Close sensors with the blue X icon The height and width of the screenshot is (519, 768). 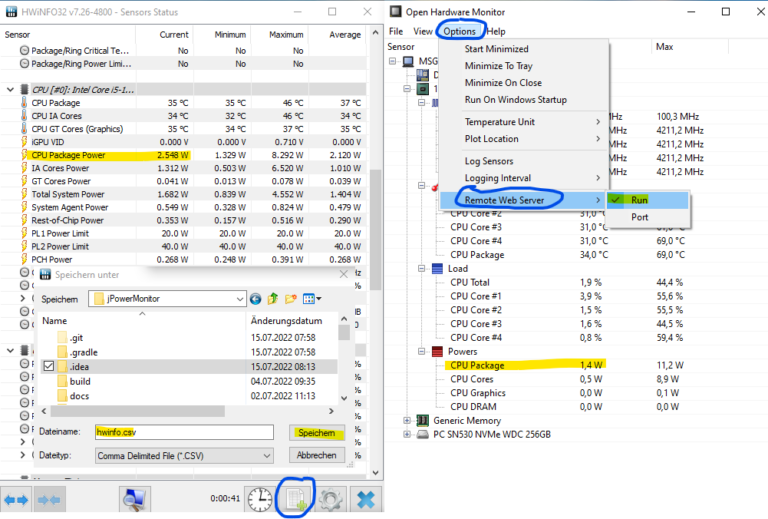click(366, 500)
